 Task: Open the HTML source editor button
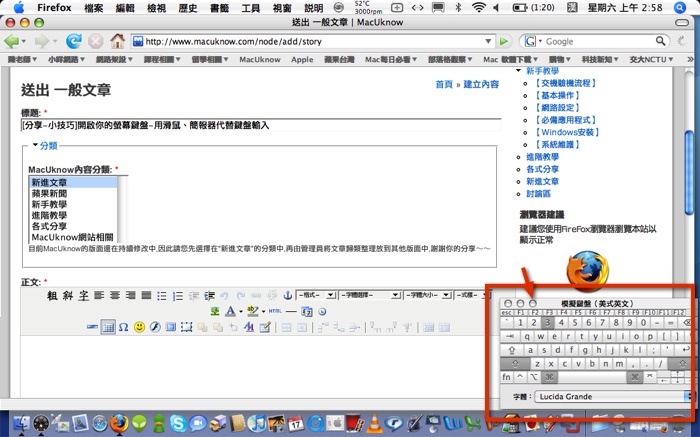275,312
